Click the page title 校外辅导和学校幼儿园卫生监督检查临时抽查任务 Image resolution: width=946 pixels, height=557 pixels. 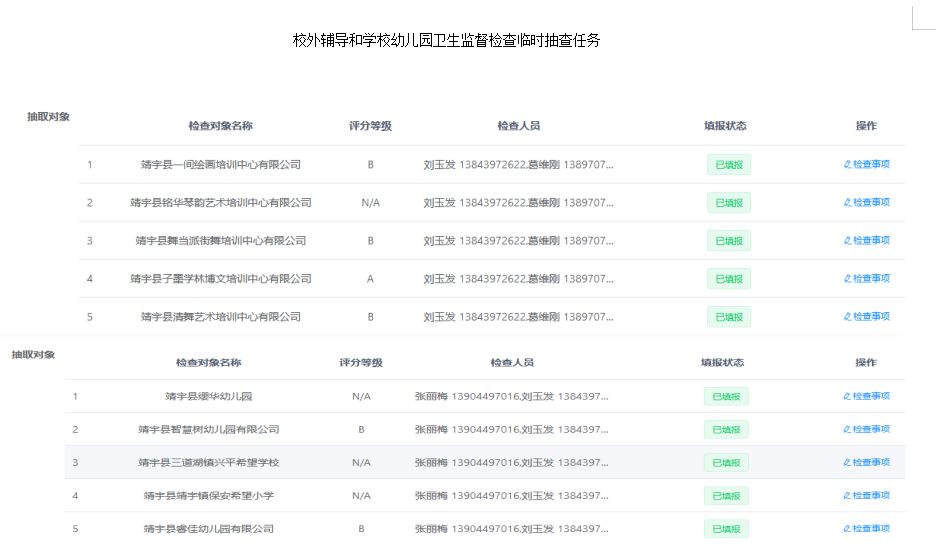pos(446,40)
